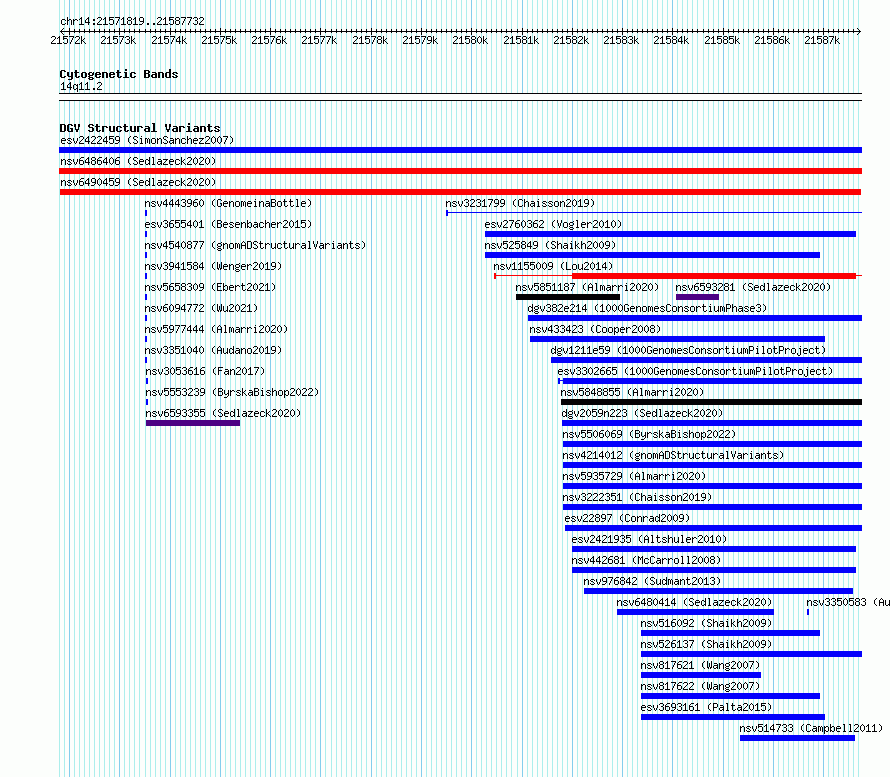Open nsv3351040 (Audano2019) variant
This screenshot has height=777, width=890.
point(213,350)
